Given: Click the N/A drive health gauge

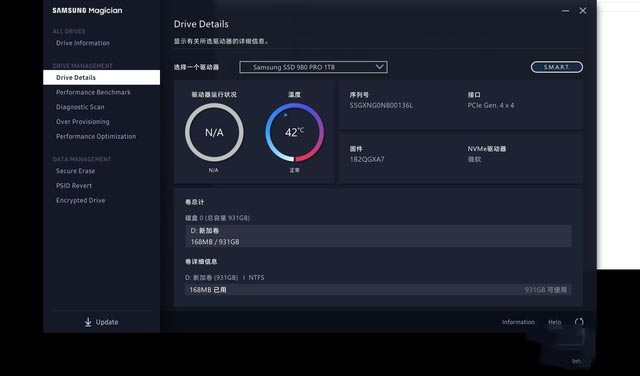Looking at the screenshot, I should click(214, 132).
